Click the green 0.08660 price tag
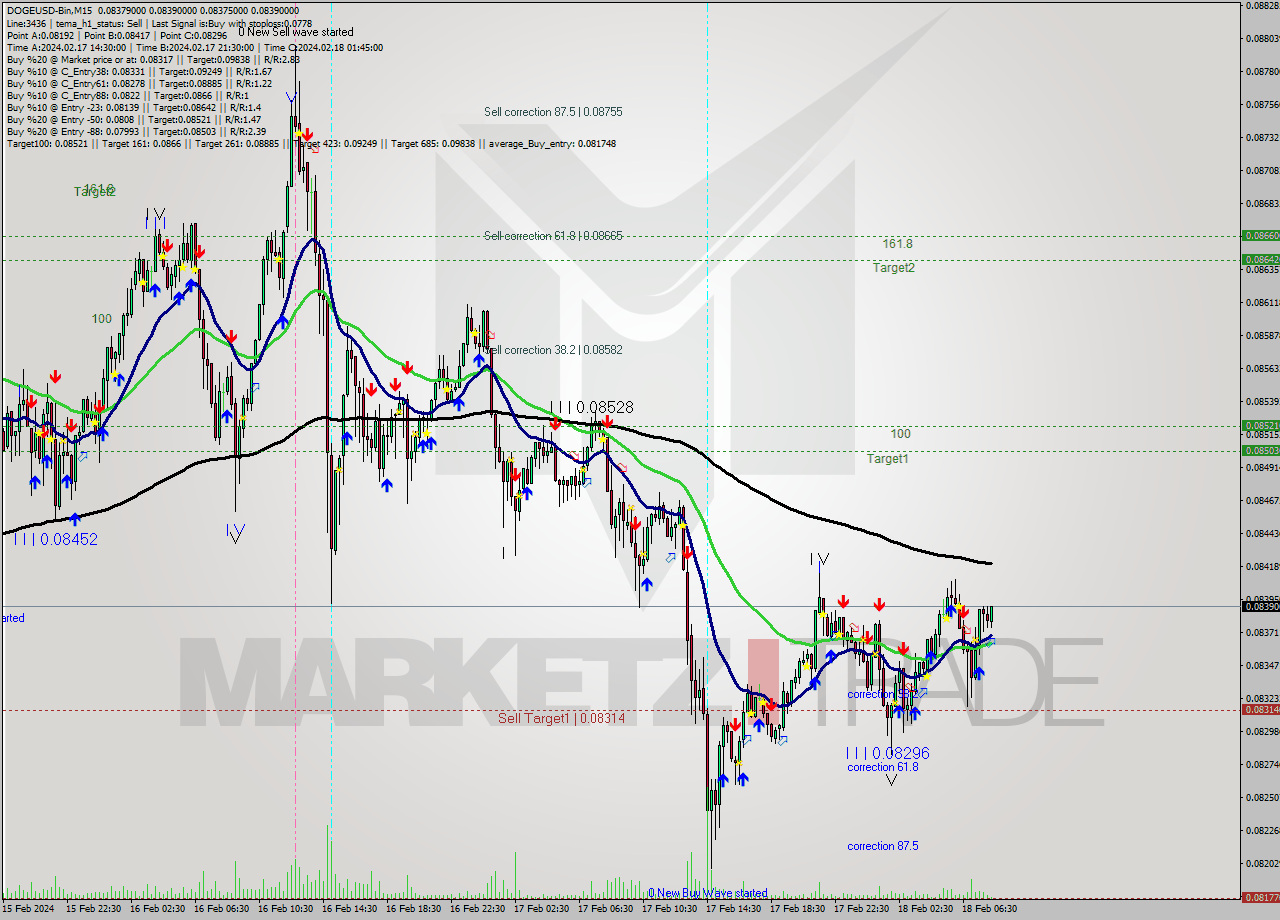Viewport: 1280px width, 920px height. [1260, 236]
